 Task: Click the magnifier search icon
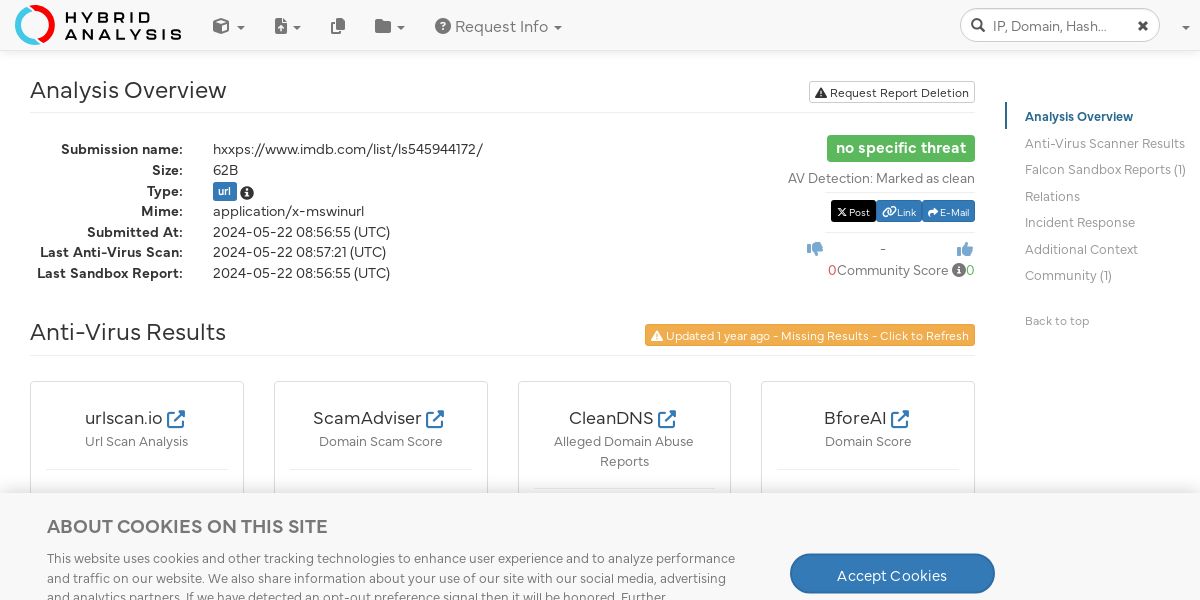[977, 26]
